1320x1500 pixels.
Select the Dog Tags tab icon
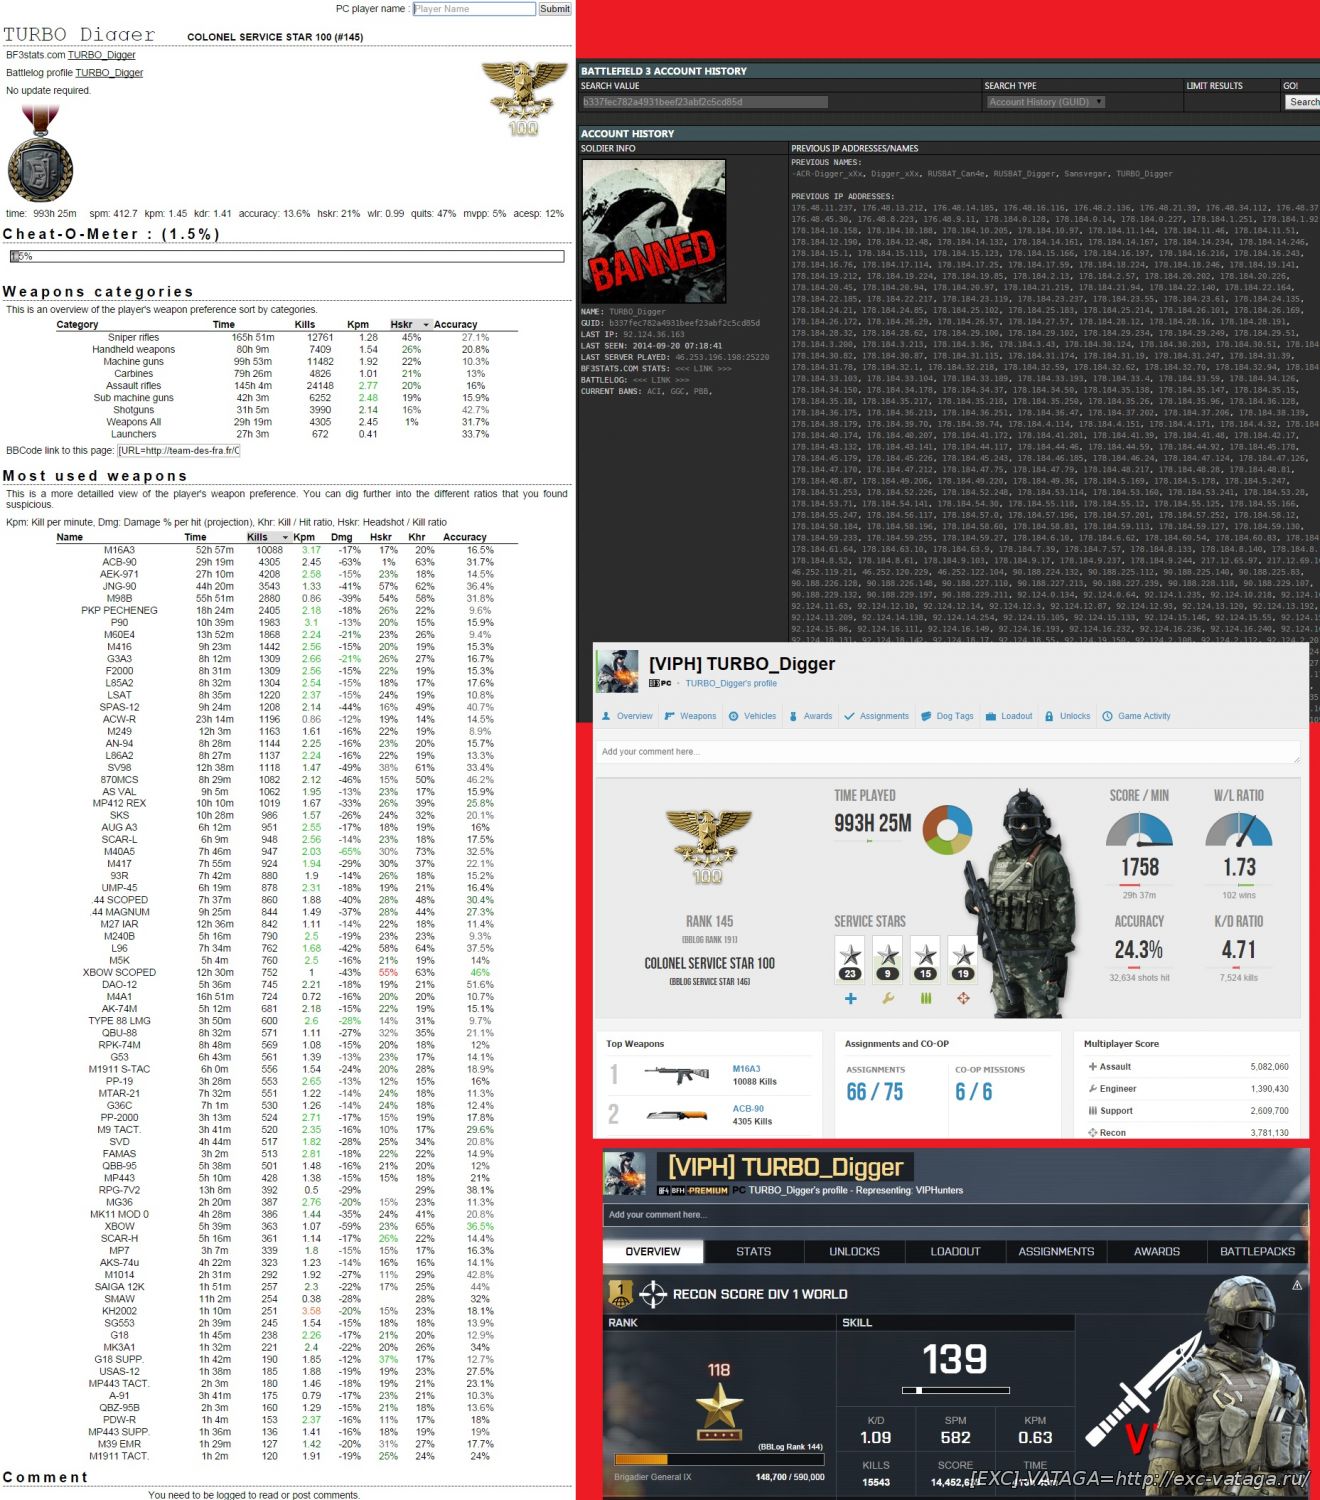926,716
